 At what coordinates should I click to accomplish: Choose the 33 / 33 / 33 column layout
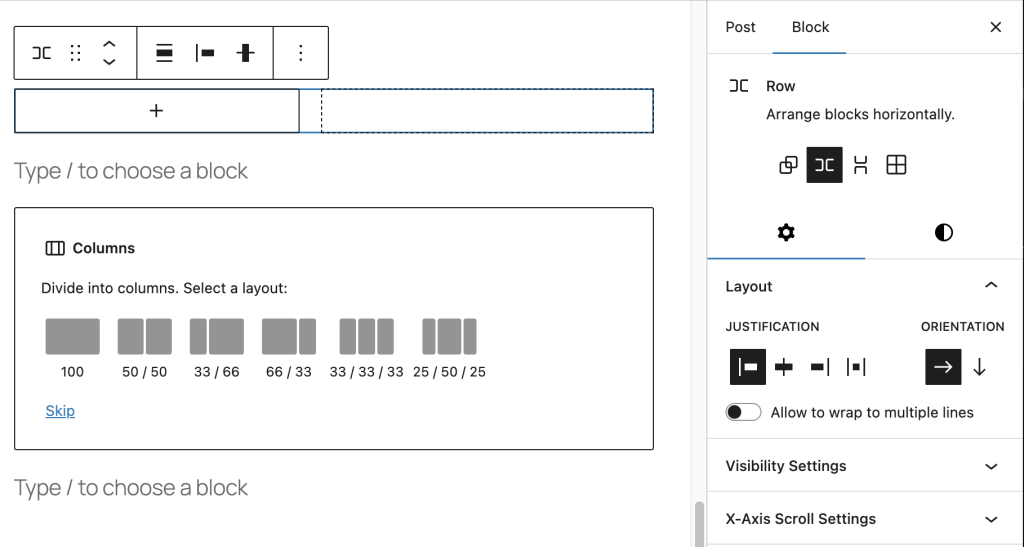(x=366, y=337)
